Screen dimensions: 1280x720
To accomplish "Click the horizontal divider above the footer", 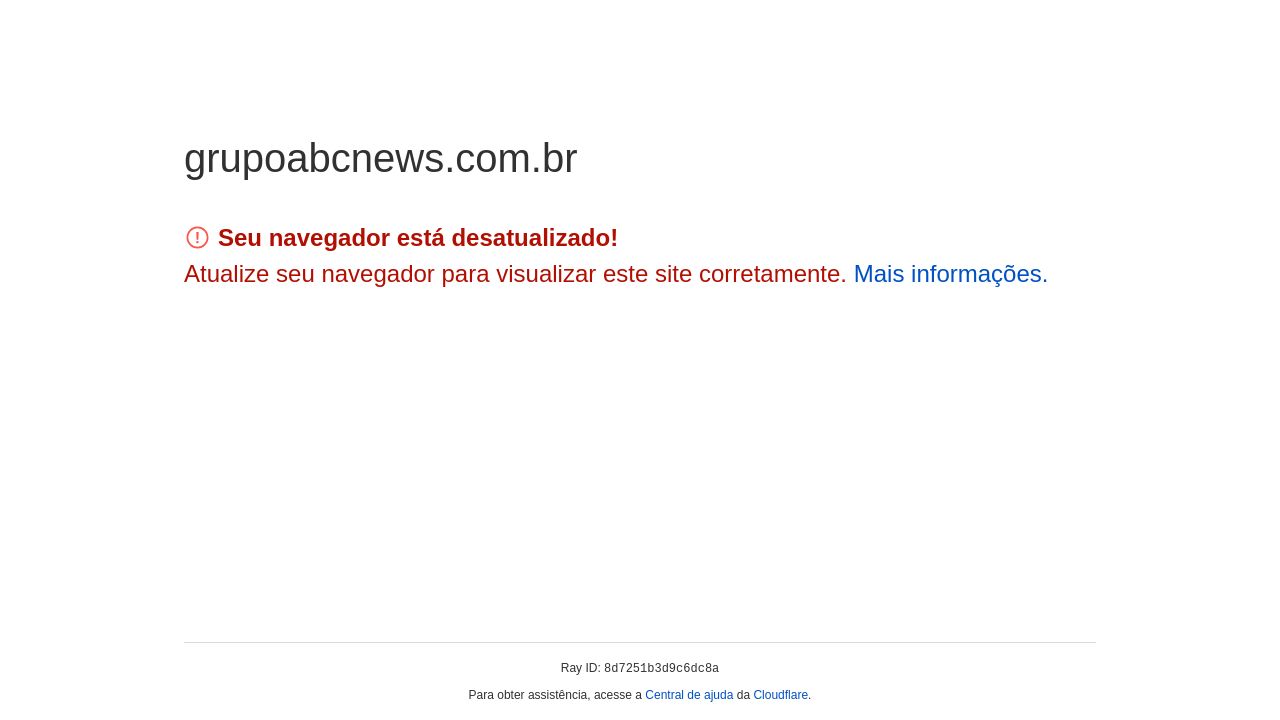I will pos(640,642).
